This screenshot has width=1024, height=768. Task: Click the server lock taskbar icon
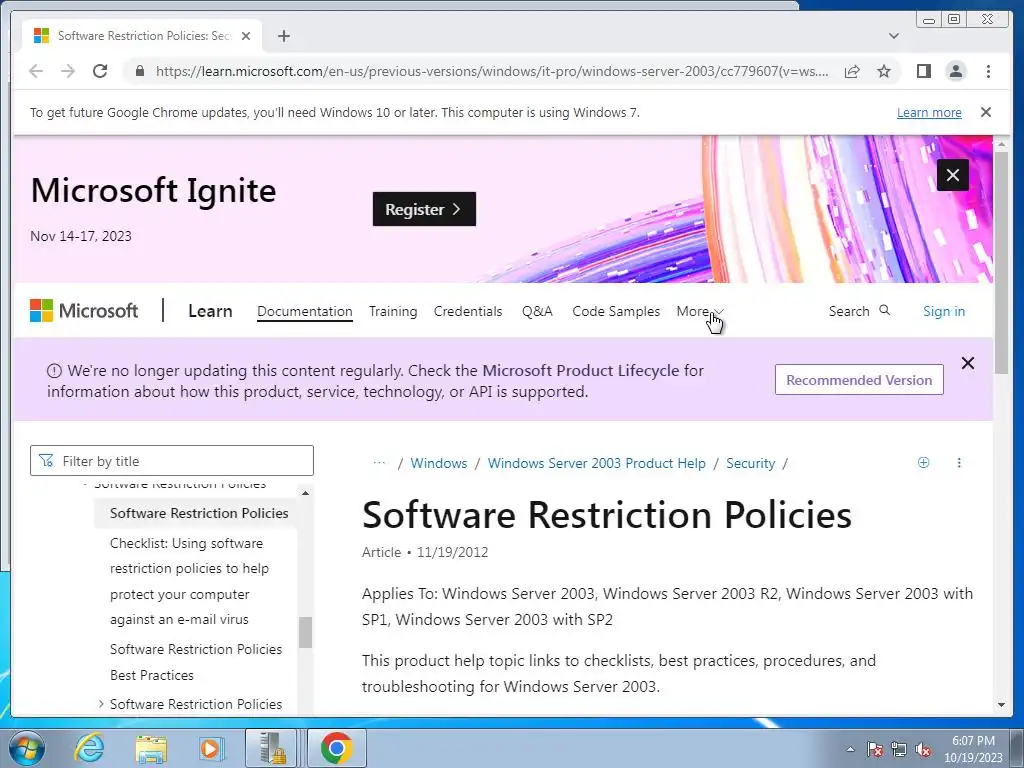coord(271,748)
